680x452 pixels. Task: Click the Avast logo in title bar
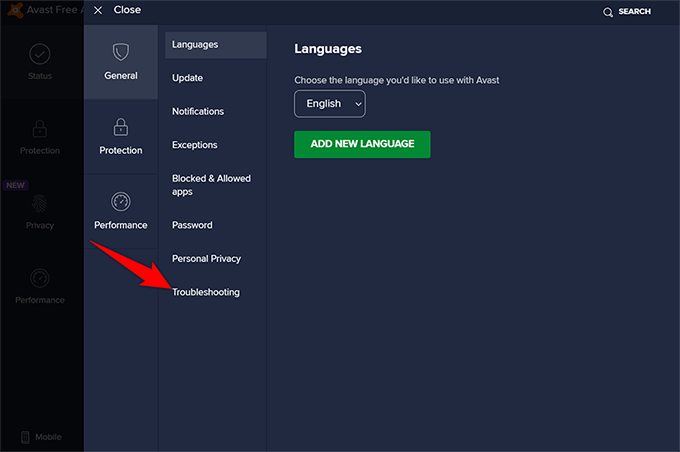pos(16,10)
